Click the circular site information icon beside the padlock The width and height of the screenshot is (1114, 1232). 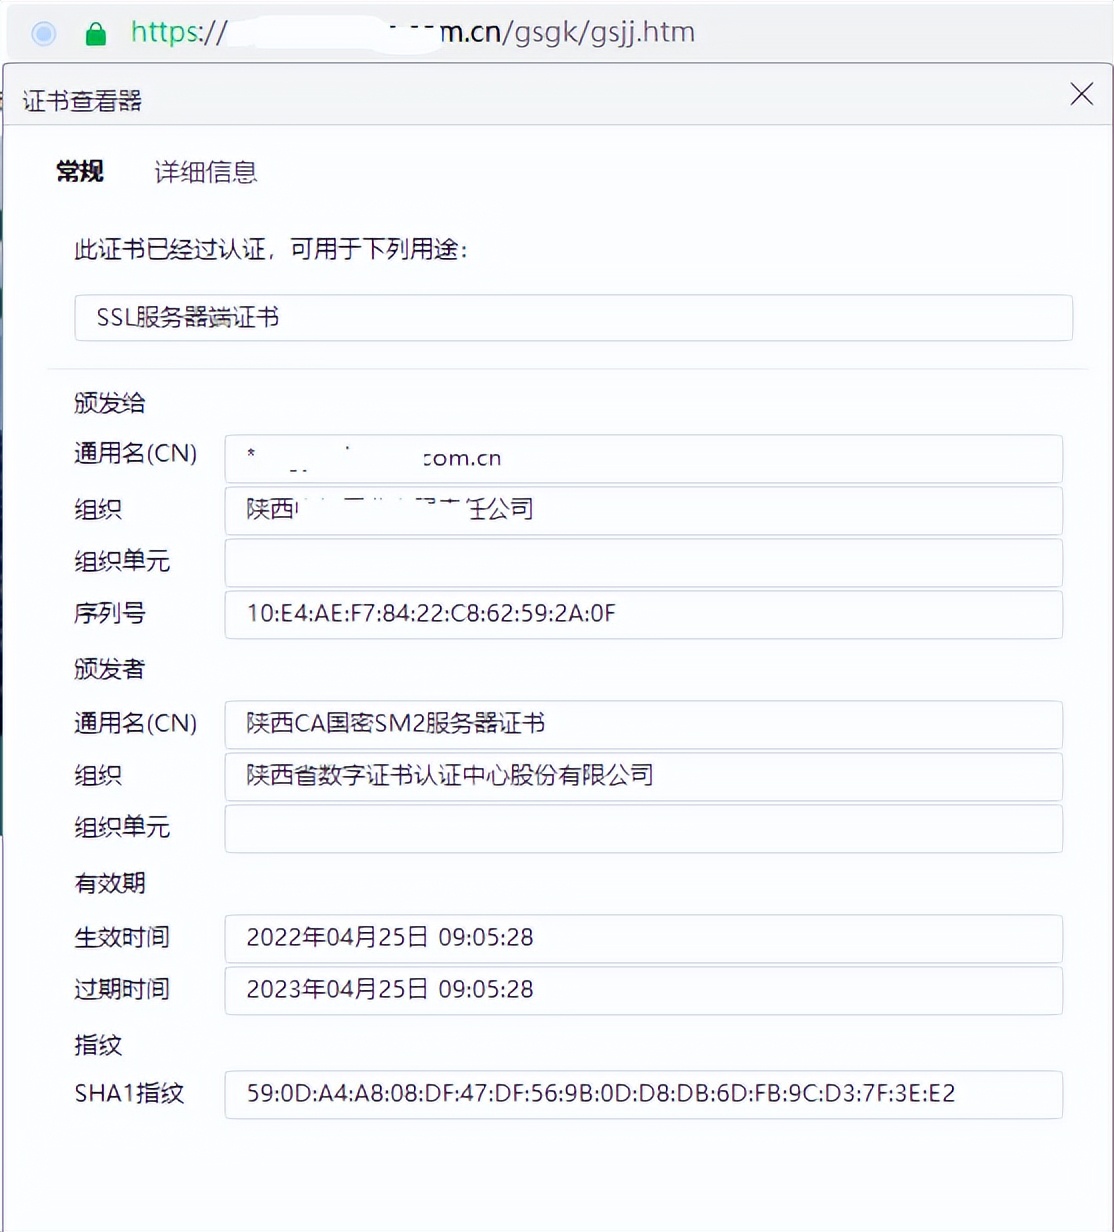pos(43,33)
